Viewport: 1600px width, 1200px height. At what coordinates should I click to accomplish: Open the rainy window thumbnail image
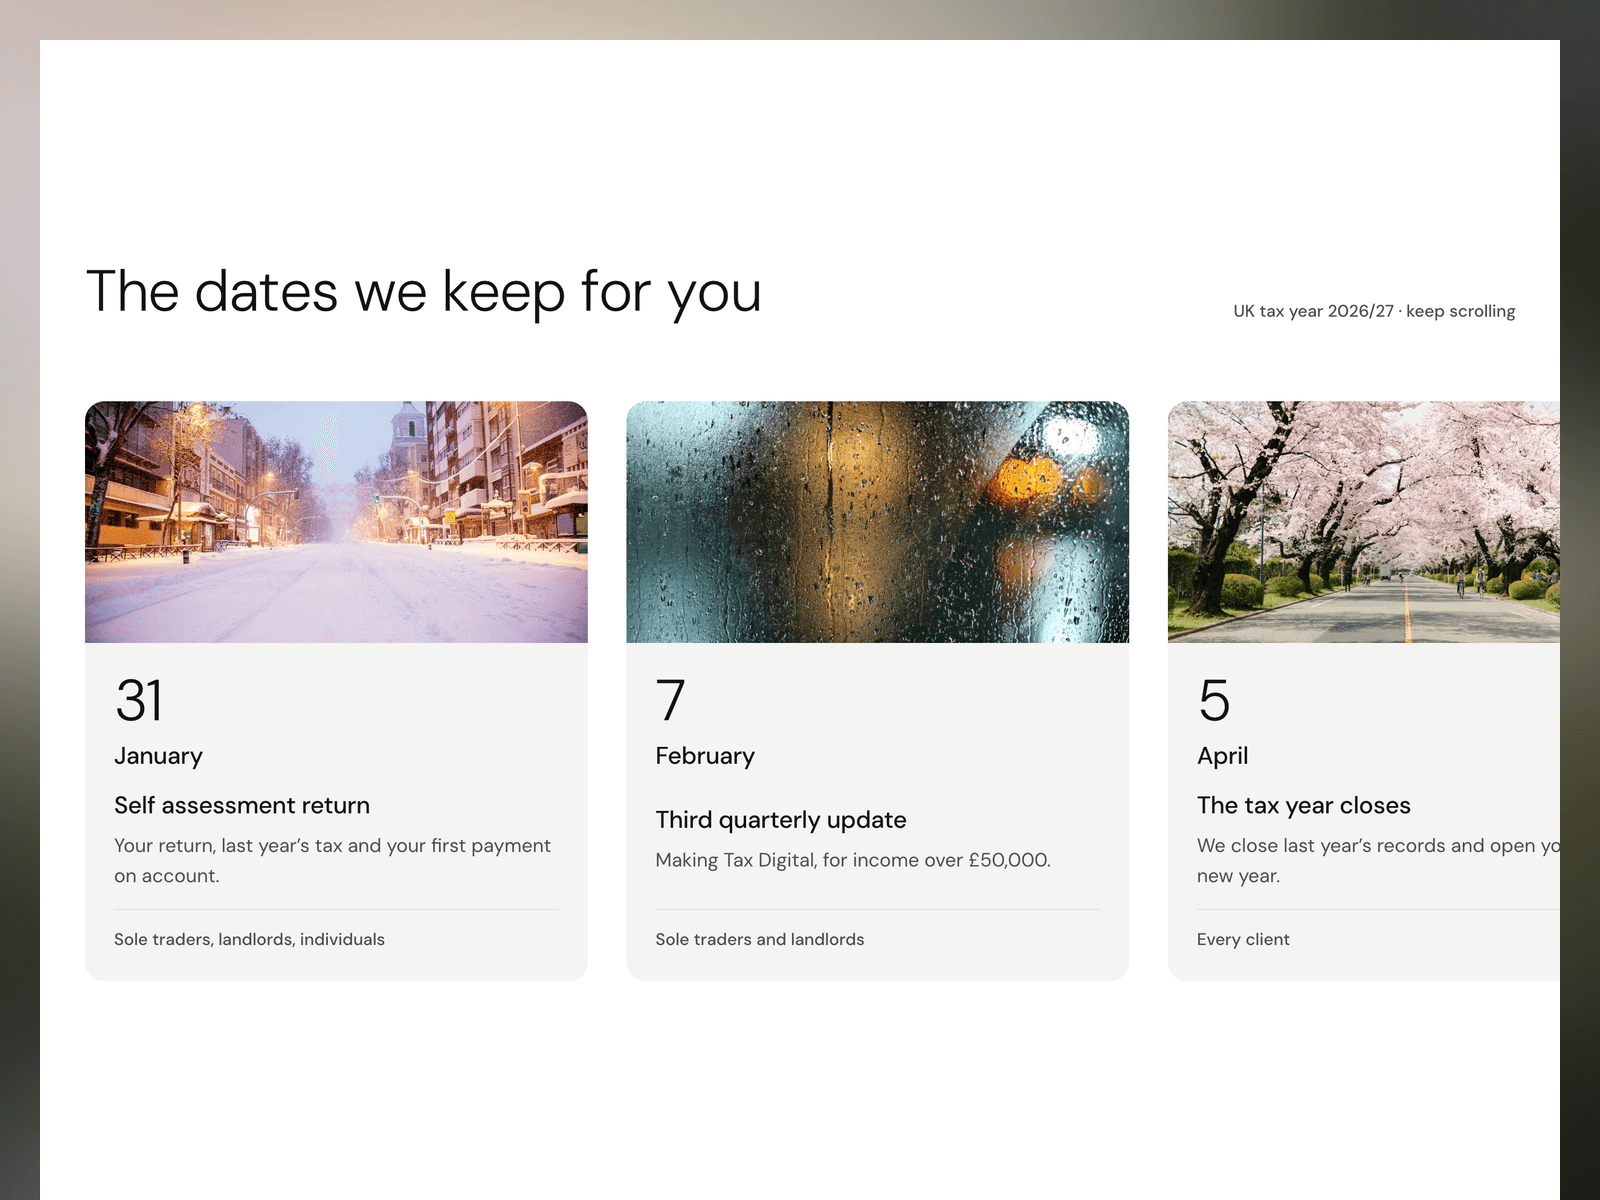(877, 522)
